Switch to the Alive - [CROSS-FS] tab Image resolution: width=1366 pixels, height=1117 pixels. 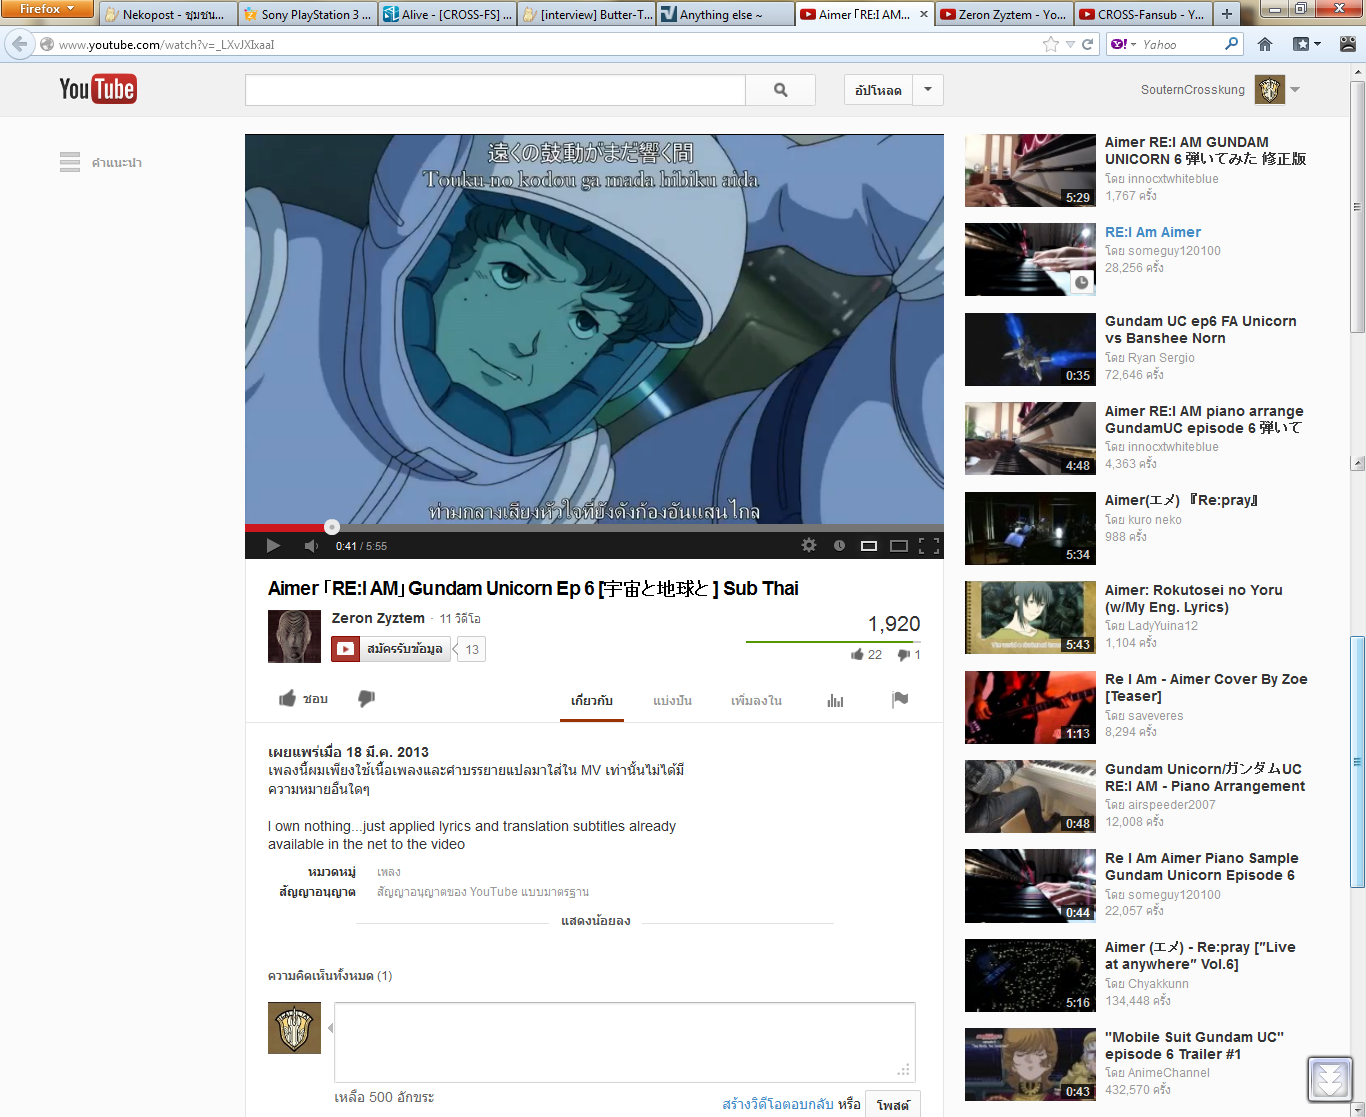coord(448,14)
